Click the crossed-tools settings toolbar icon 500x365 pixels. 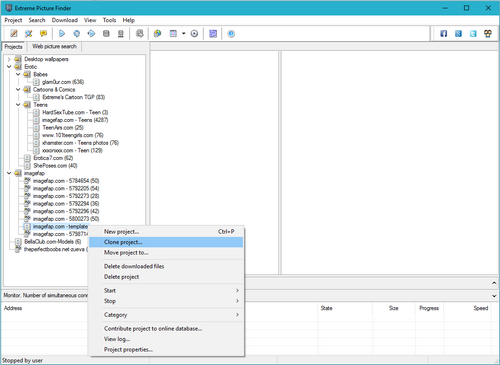click(29, 33)
